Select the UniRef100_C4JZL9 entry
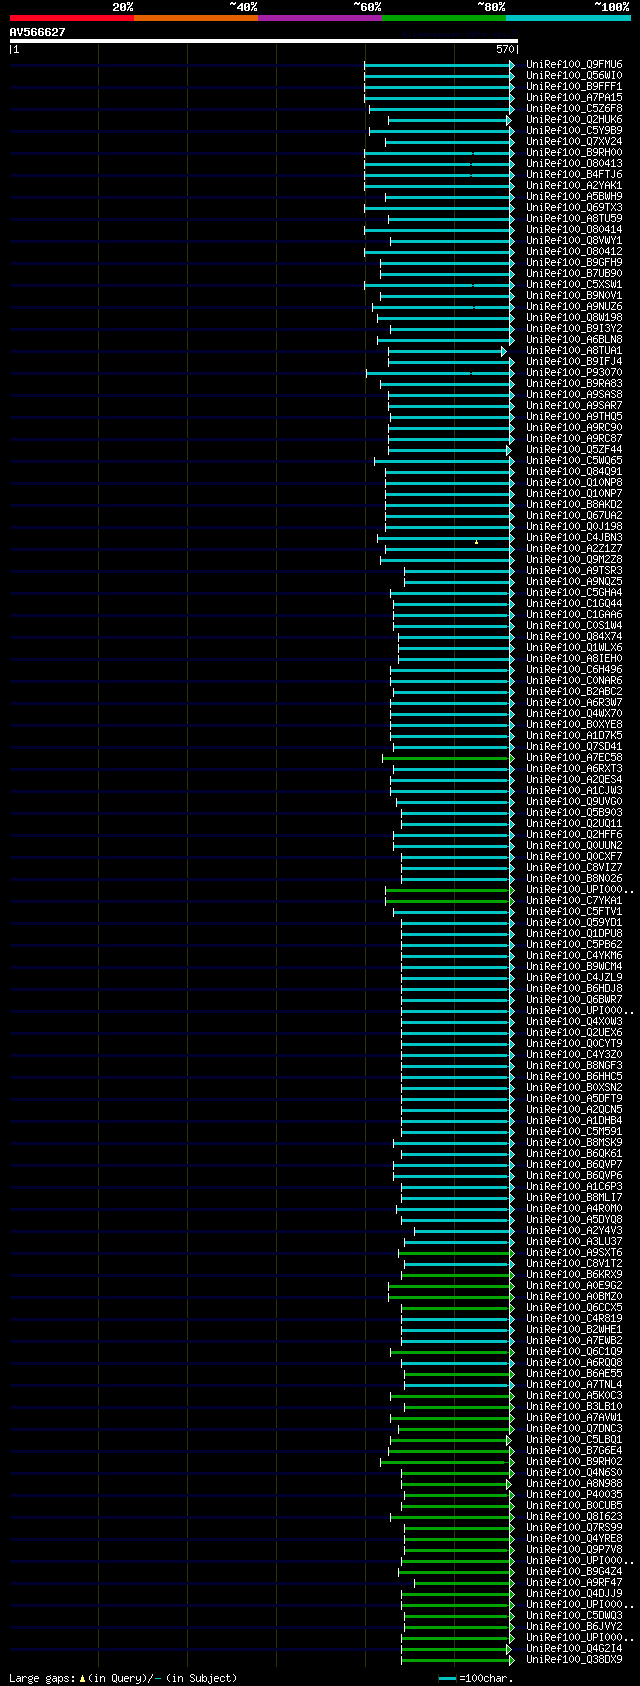Image resolution: width=640 pixels, height=1686 pixels. pos(574,977)
